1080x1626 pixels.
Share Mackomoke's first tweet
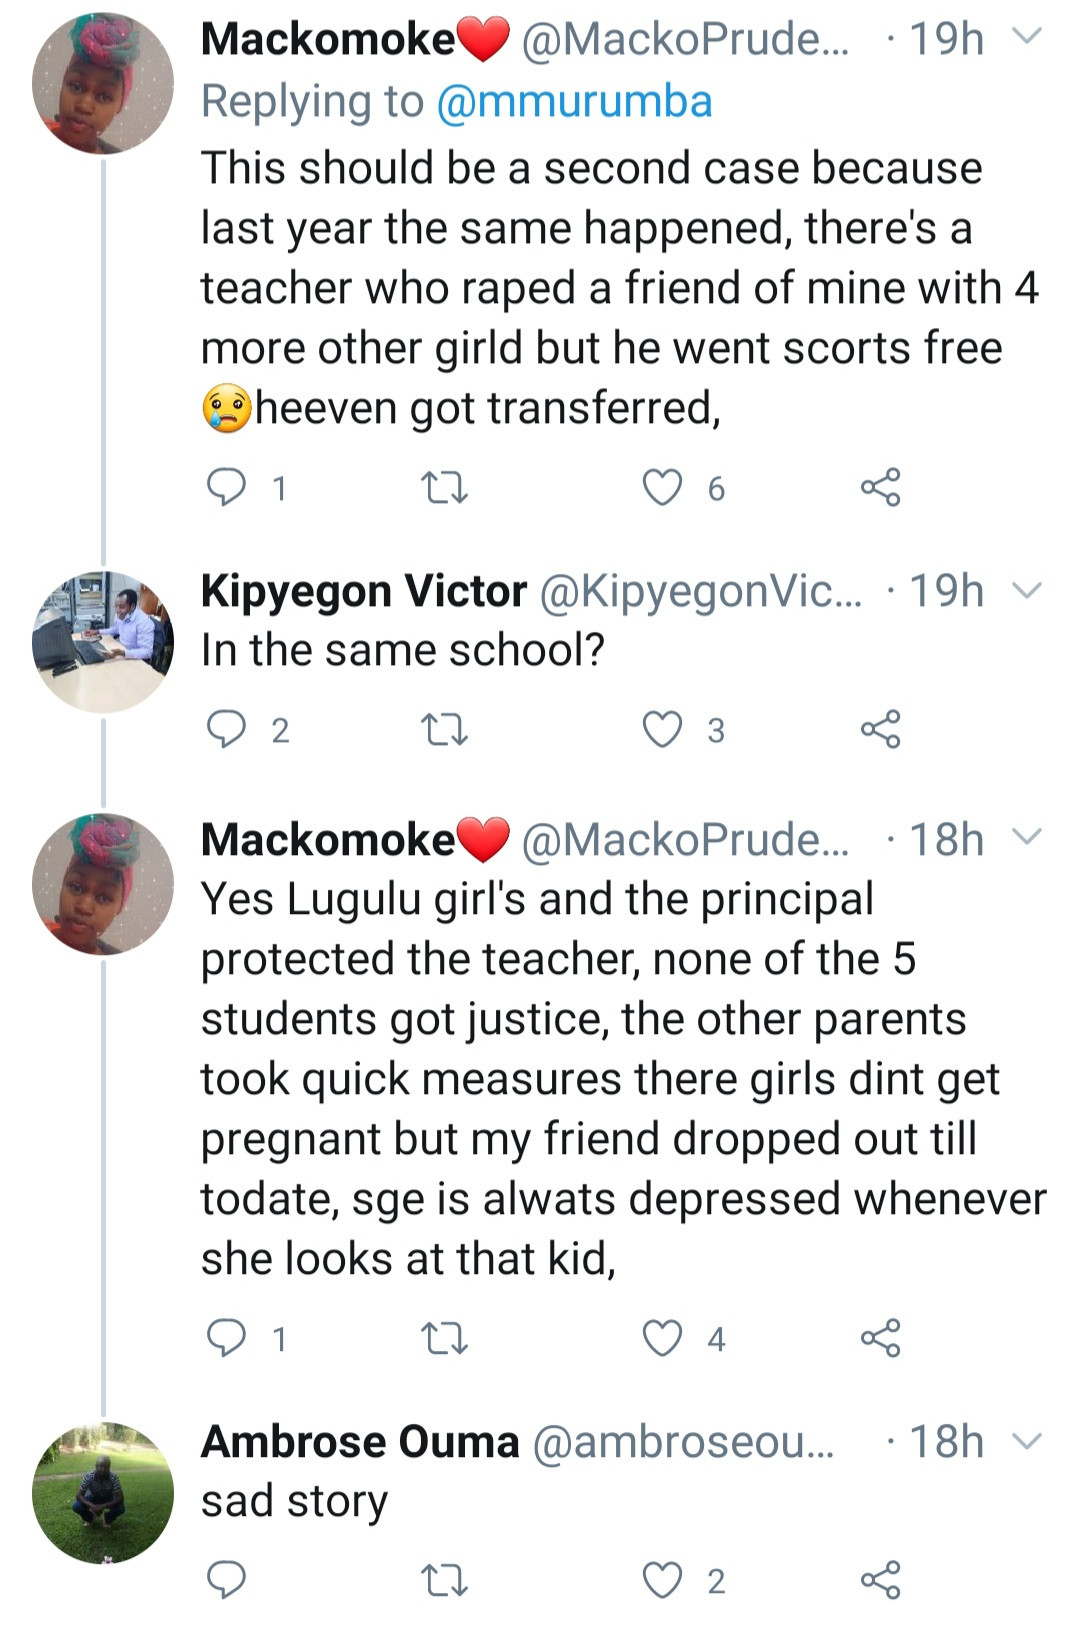[x=880, y=487]
